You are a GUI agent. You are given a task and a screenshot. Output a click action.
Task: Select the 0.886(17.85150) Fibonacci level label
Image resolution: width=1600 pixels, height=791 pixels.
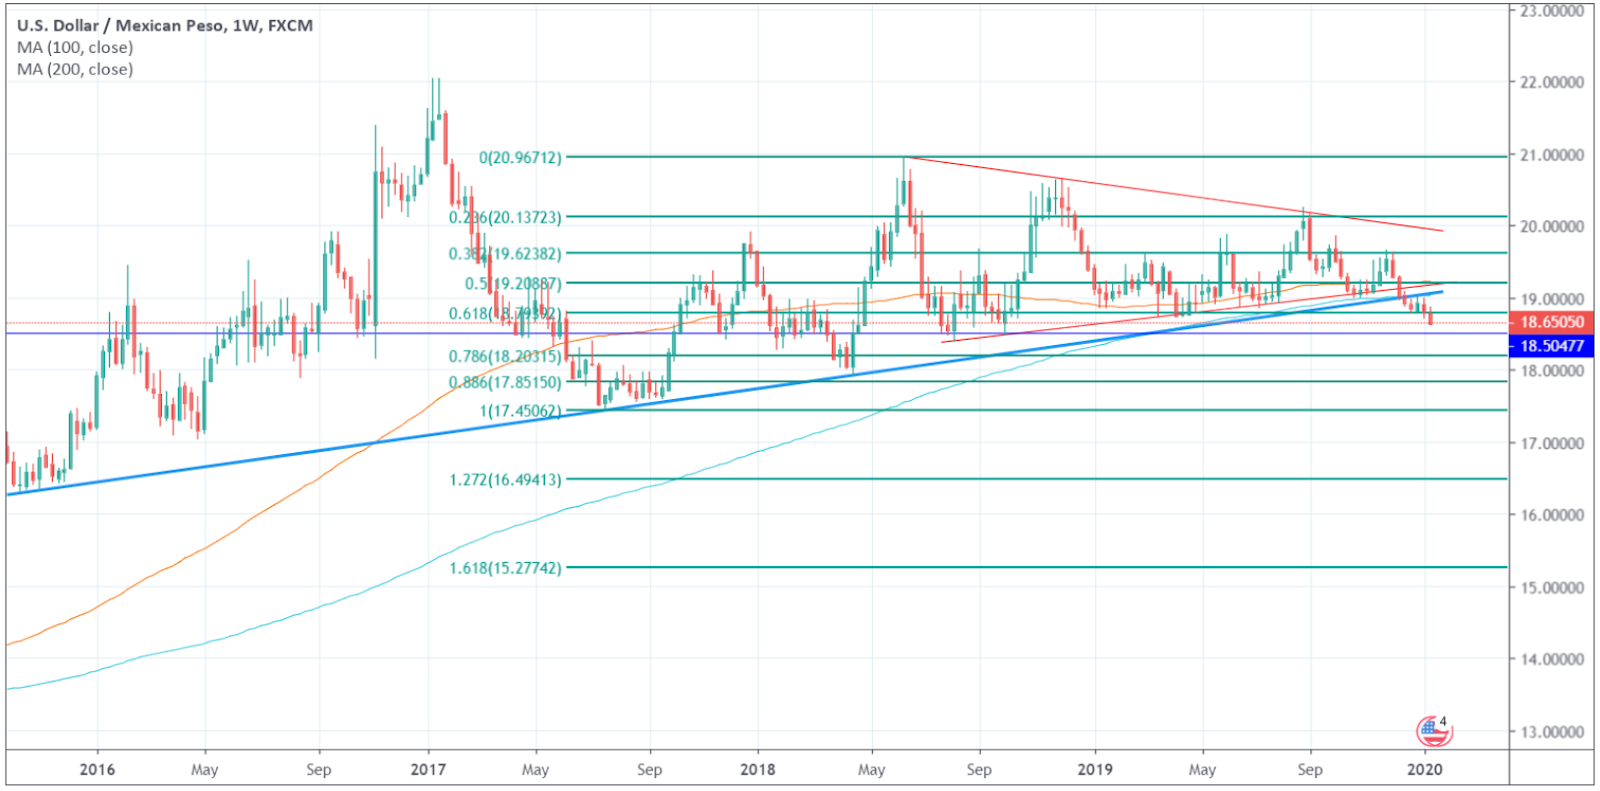click(x=505, y=381)
